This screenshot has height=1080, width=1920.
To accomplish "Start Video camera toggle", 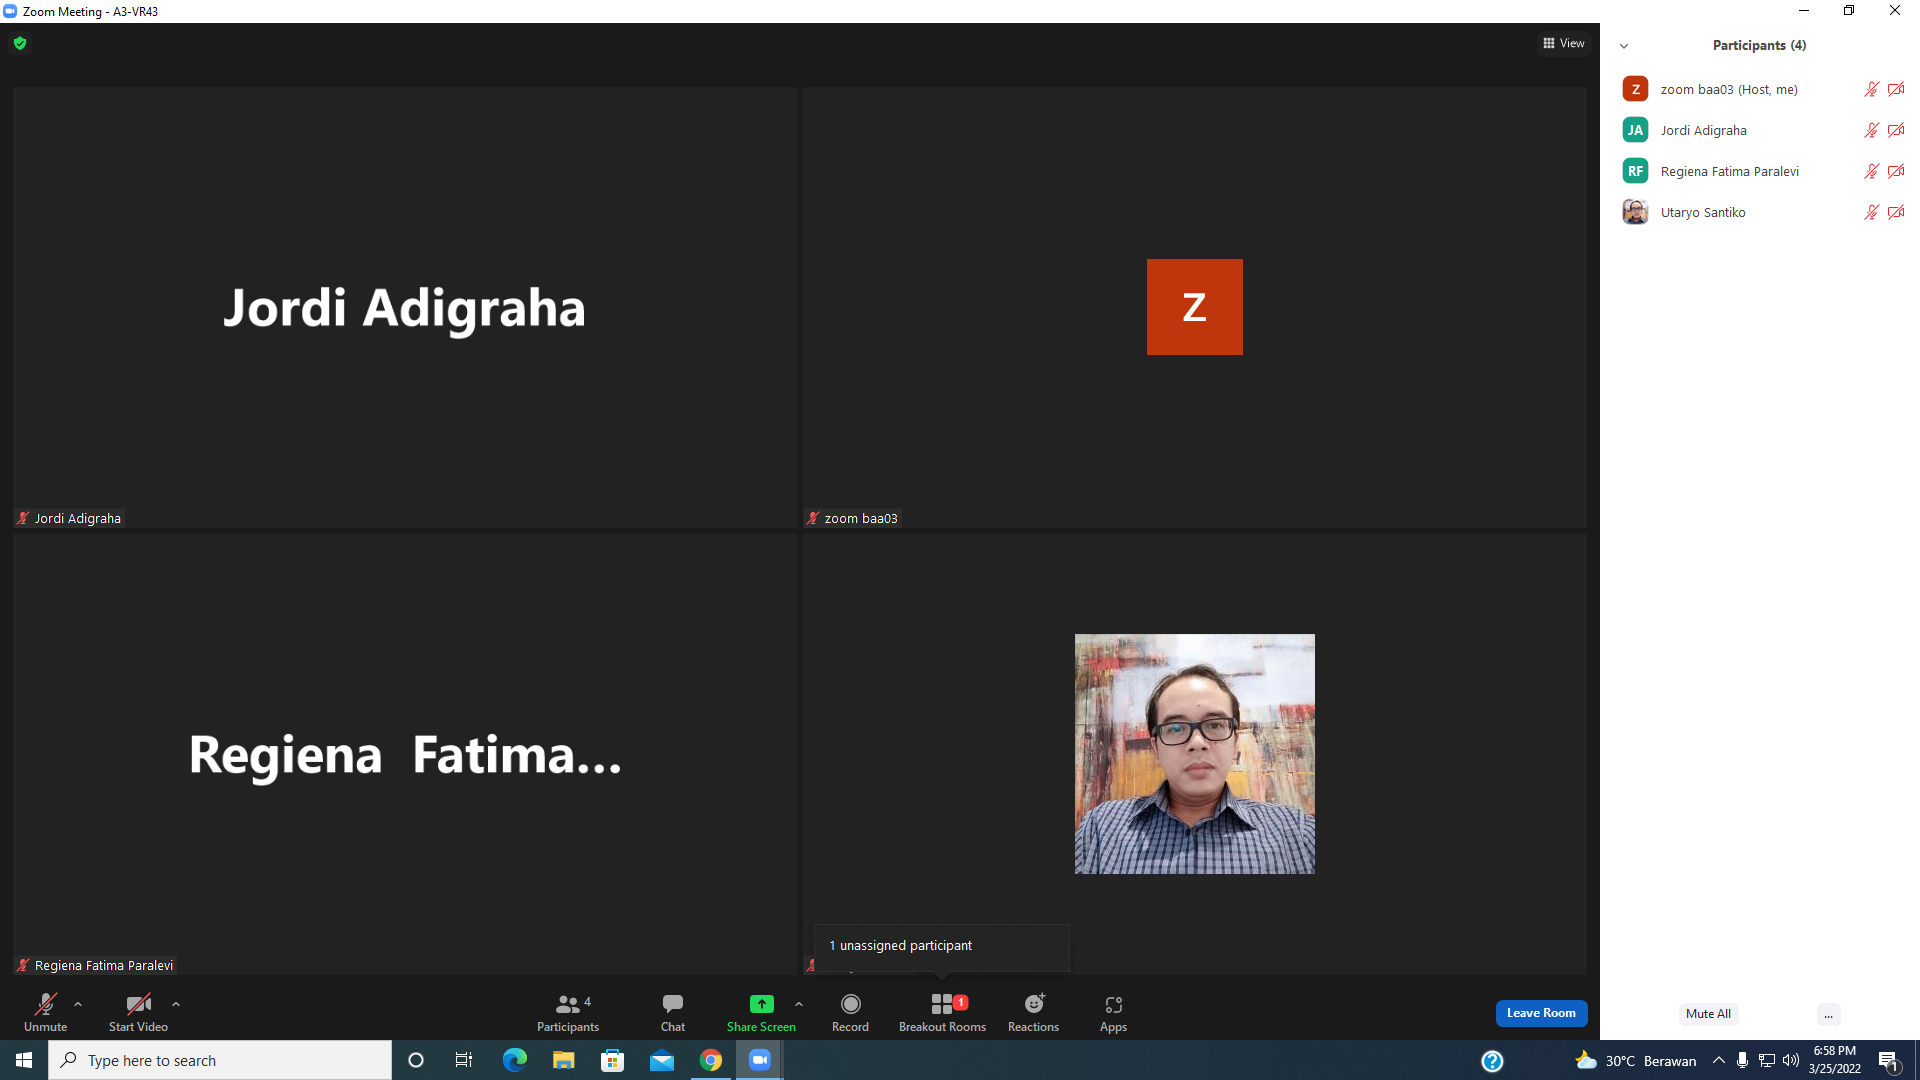I will [138, 1012].
